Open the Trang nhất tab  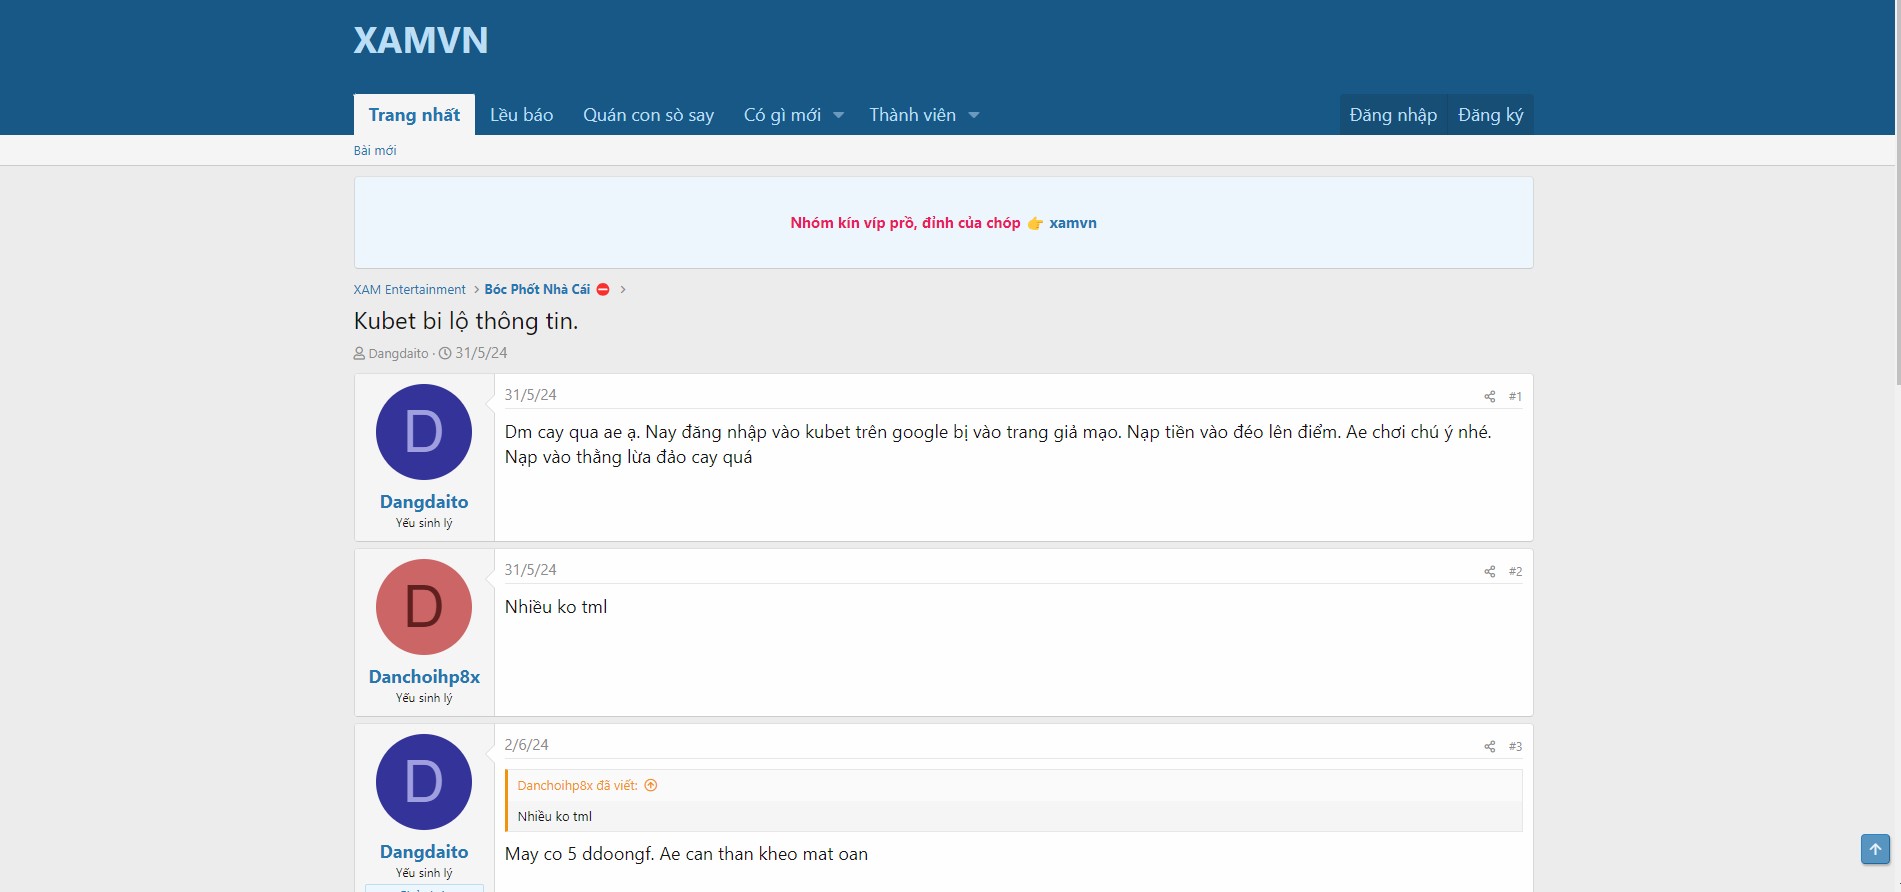(414, 115)
